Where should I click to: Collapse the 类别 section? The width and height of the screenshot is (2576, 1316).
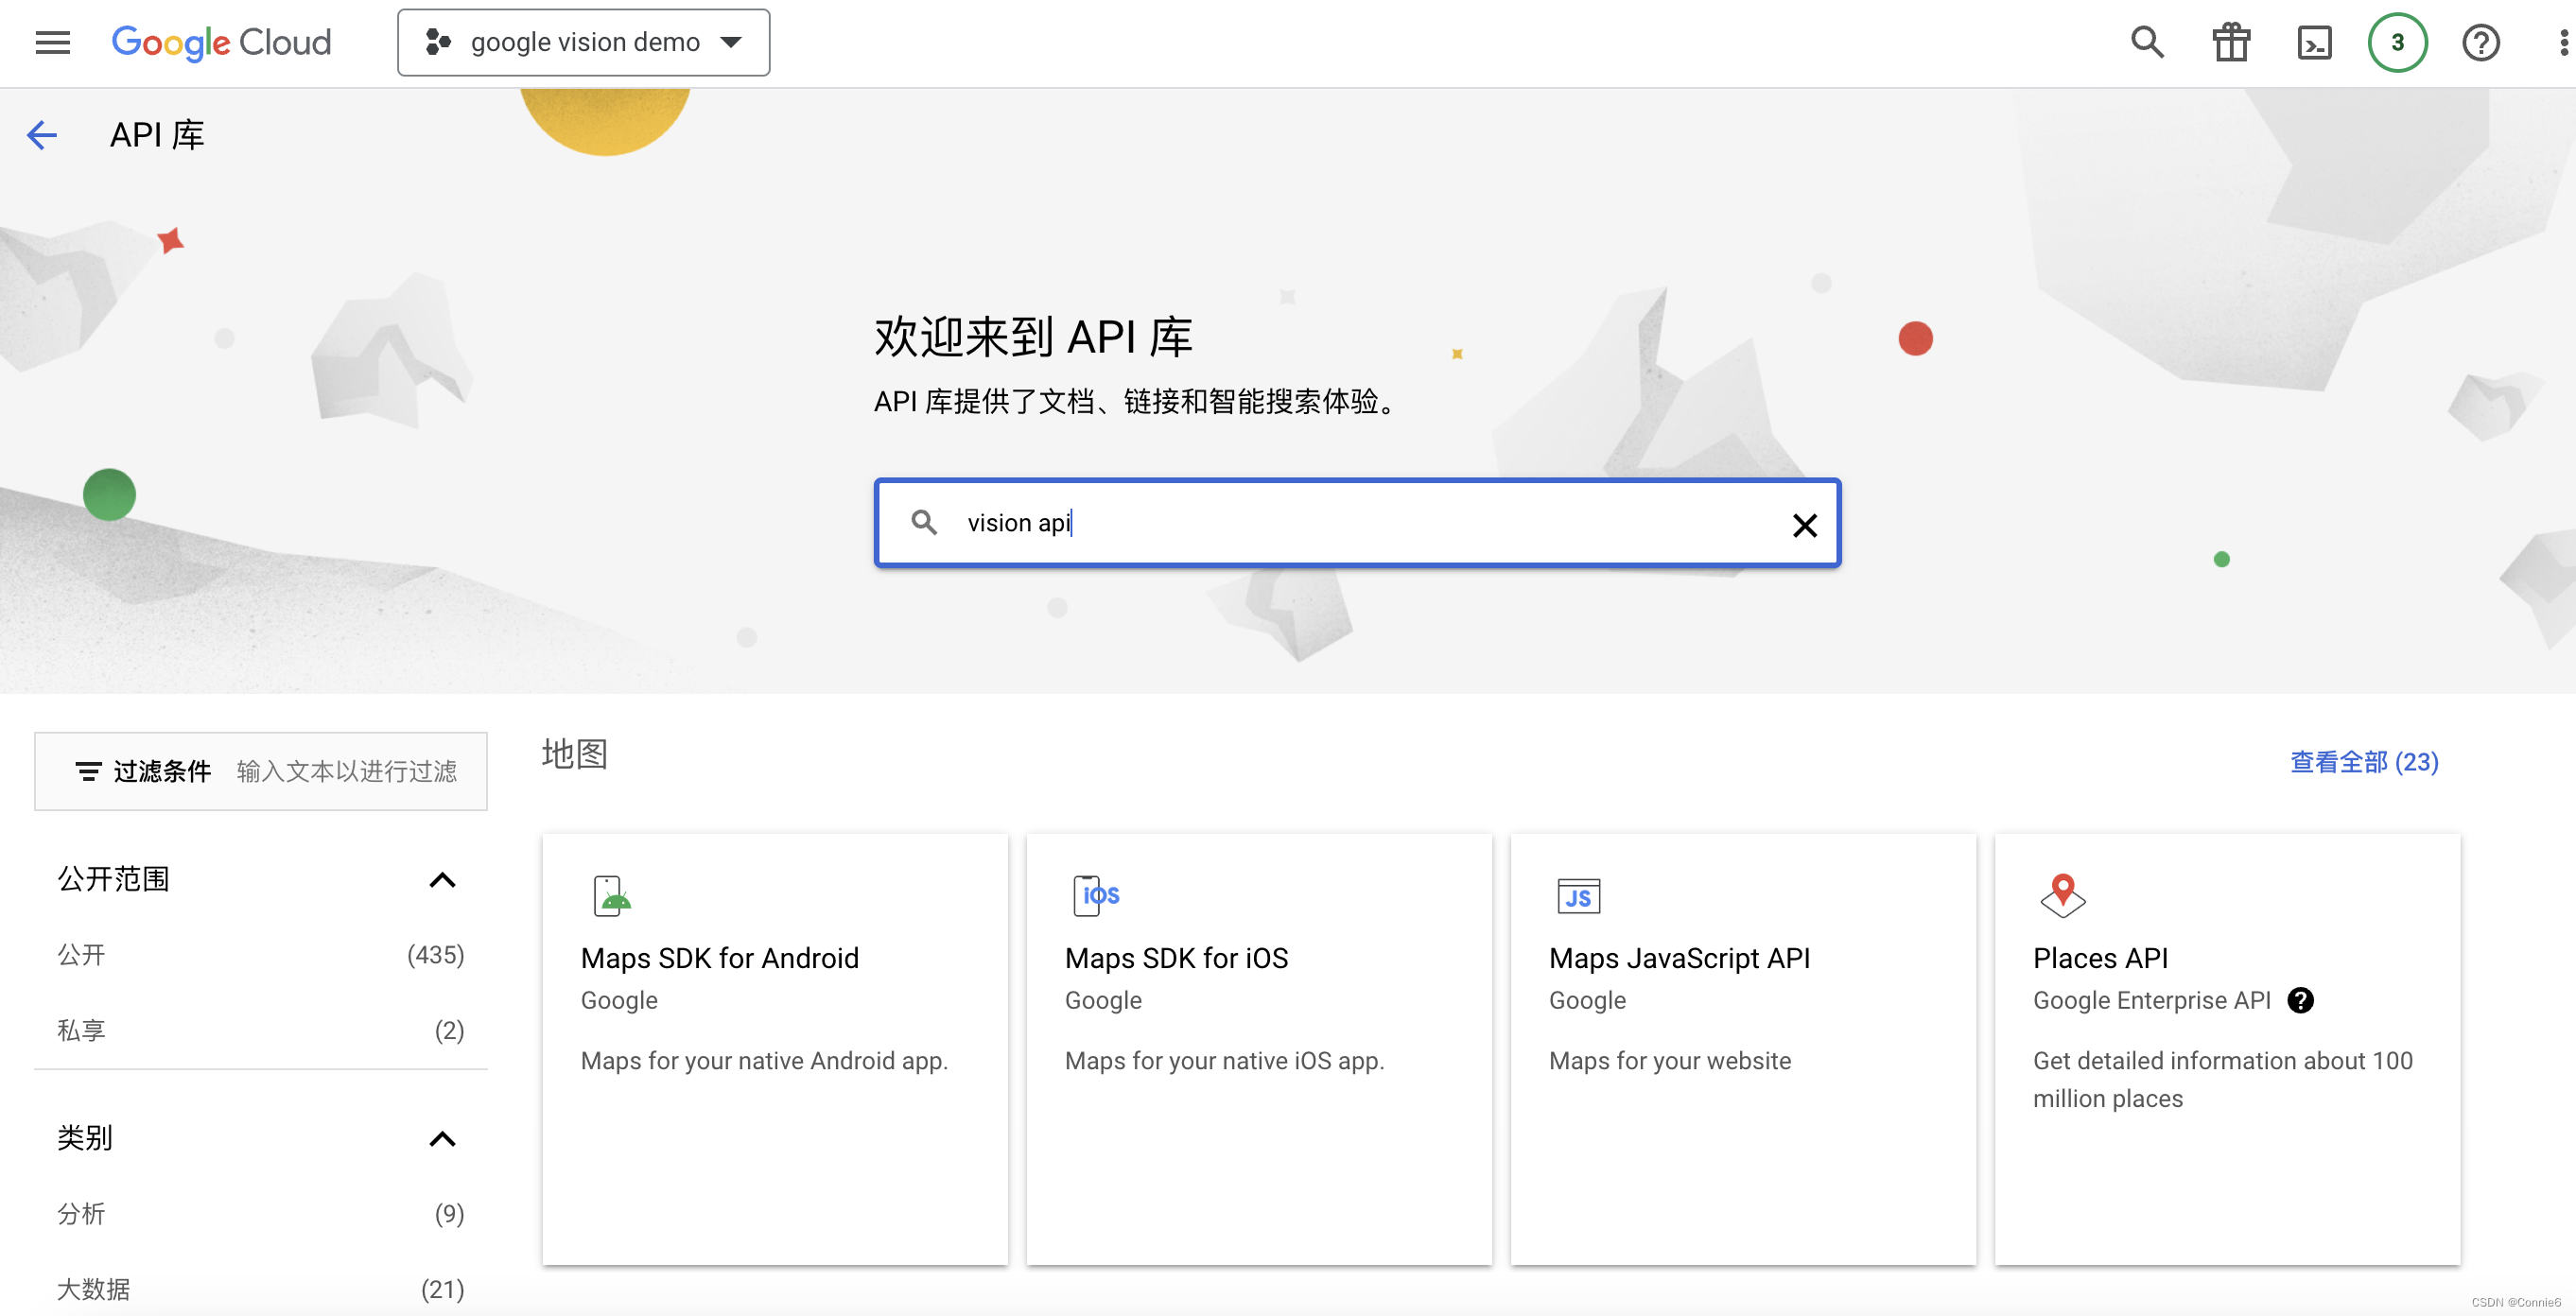(442, 1139)
